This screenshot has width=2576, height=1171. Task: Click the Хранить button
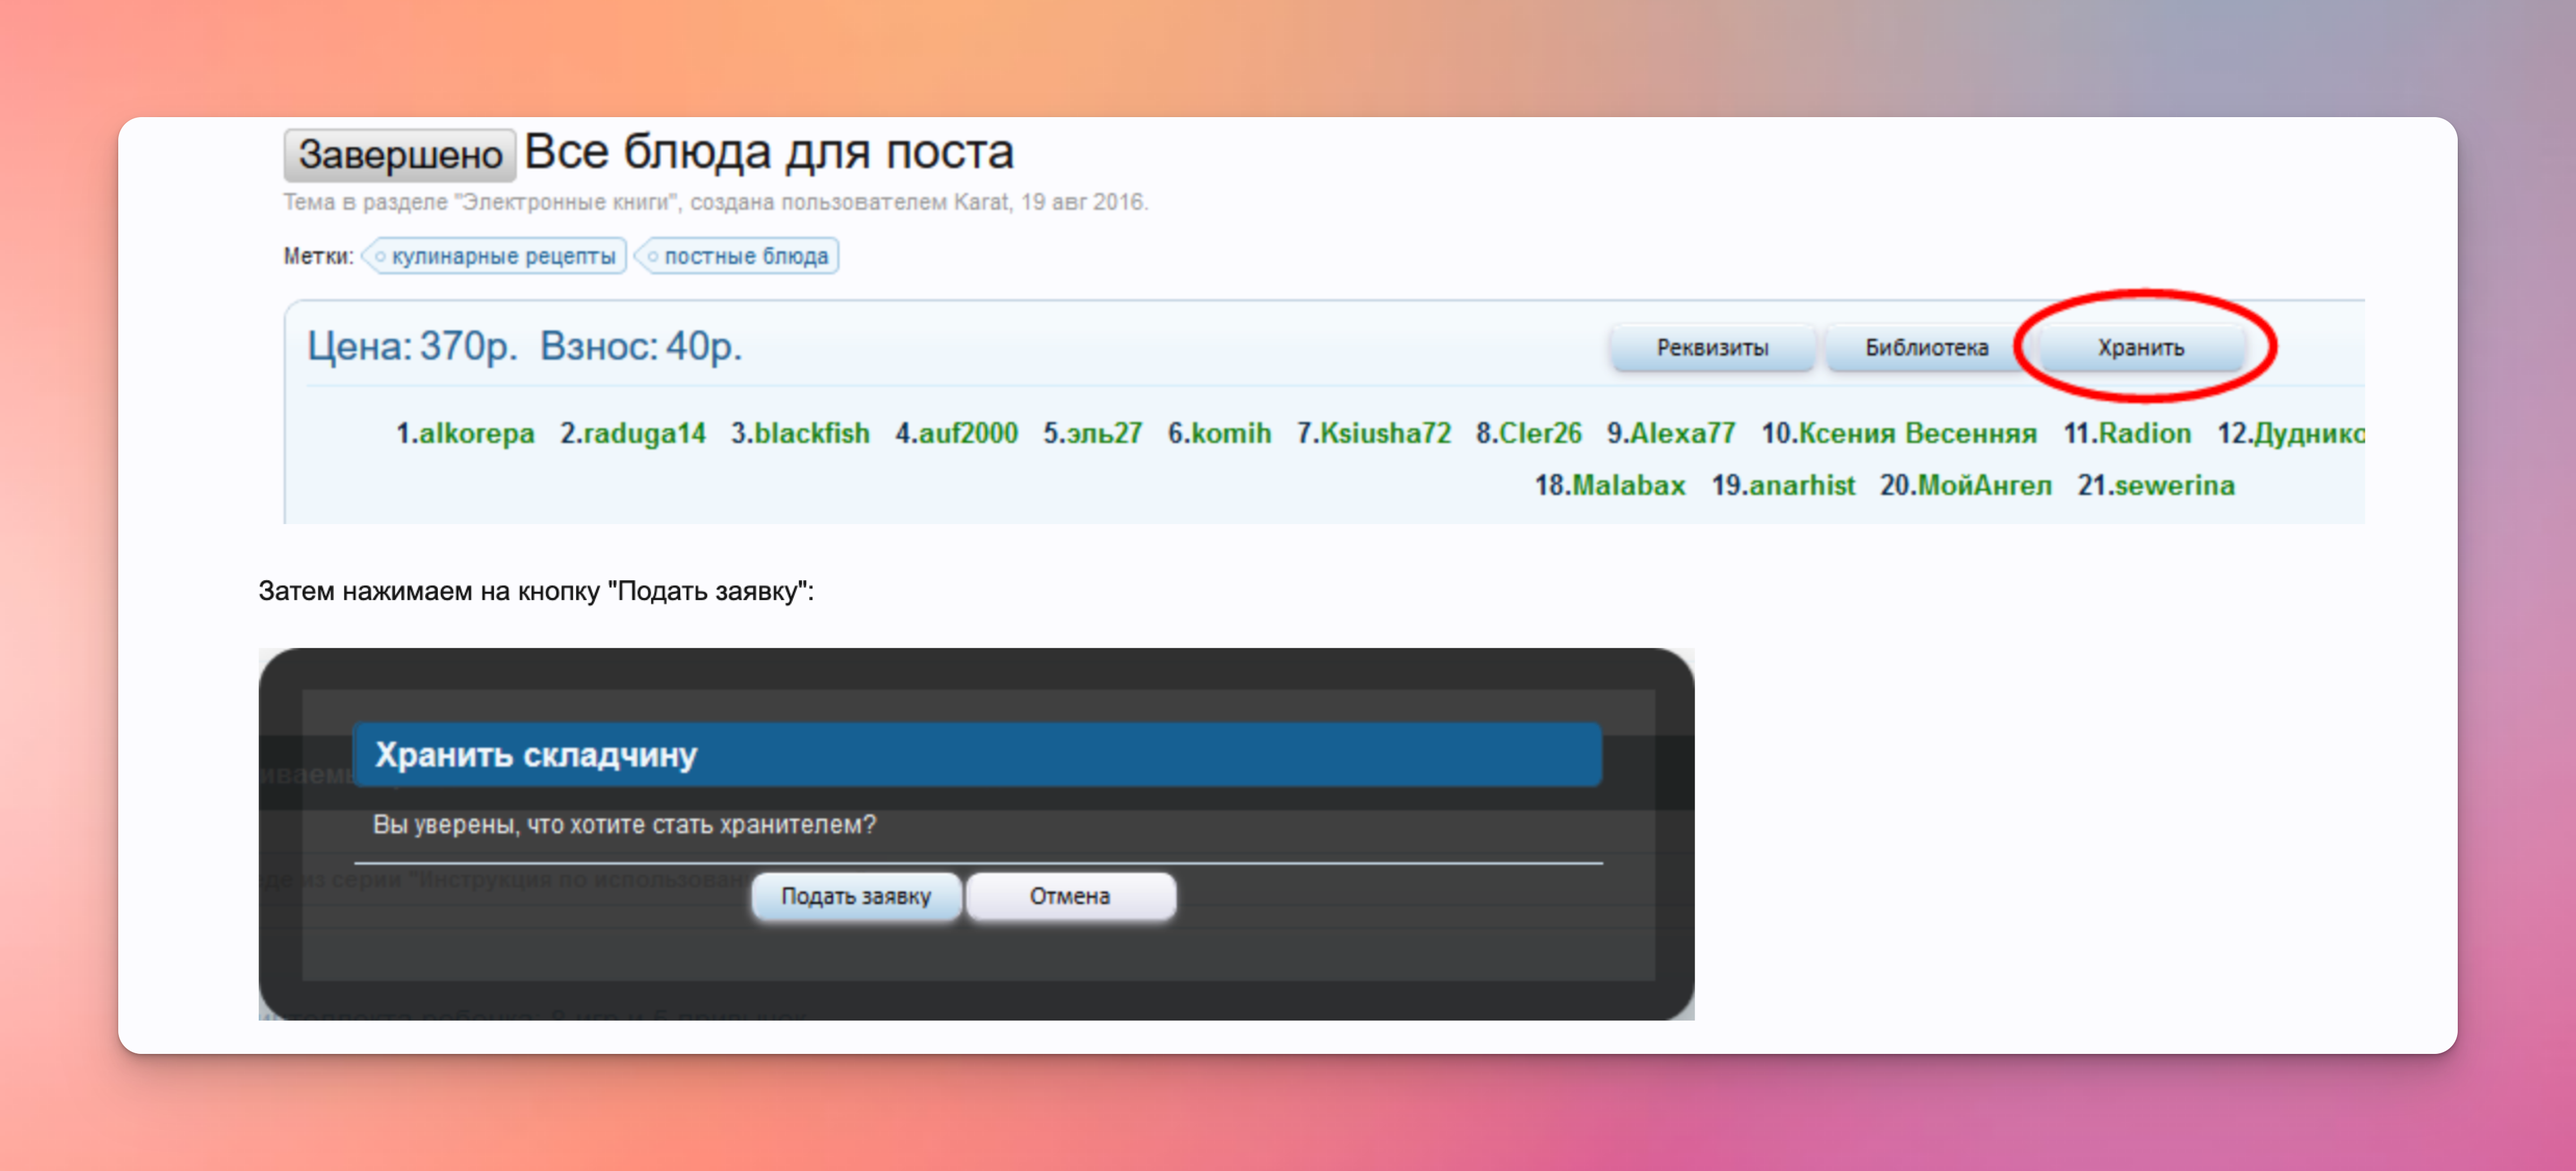pos(2140,347)
